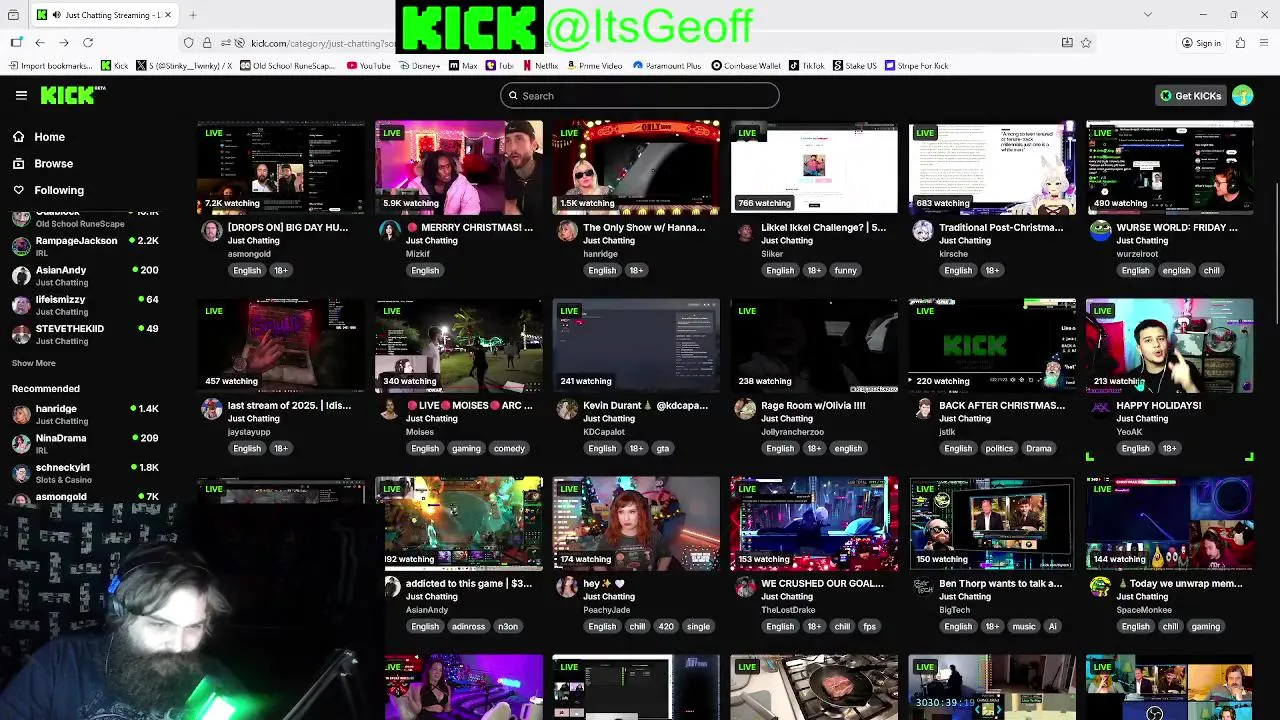Open the TikTok bookmark
Image resolution: width=1280 pixels, height=720 pixels.
[806, 66]
